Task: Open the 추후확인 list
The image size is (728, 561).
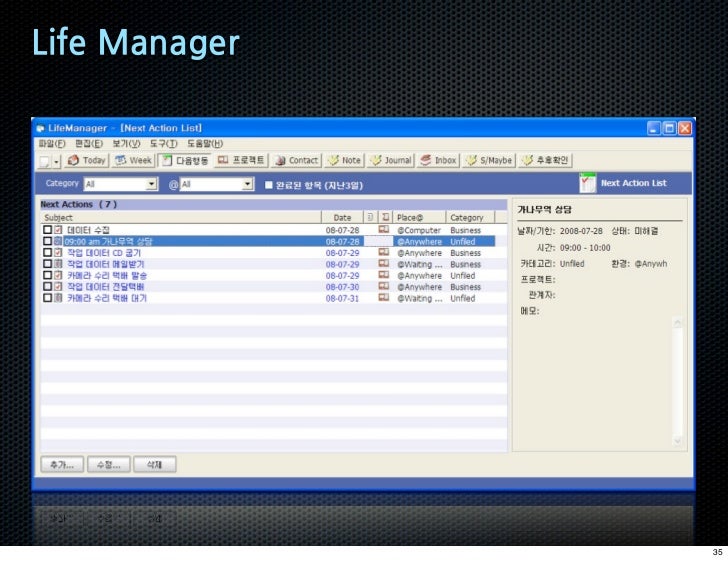Action: tap(546, 161)
